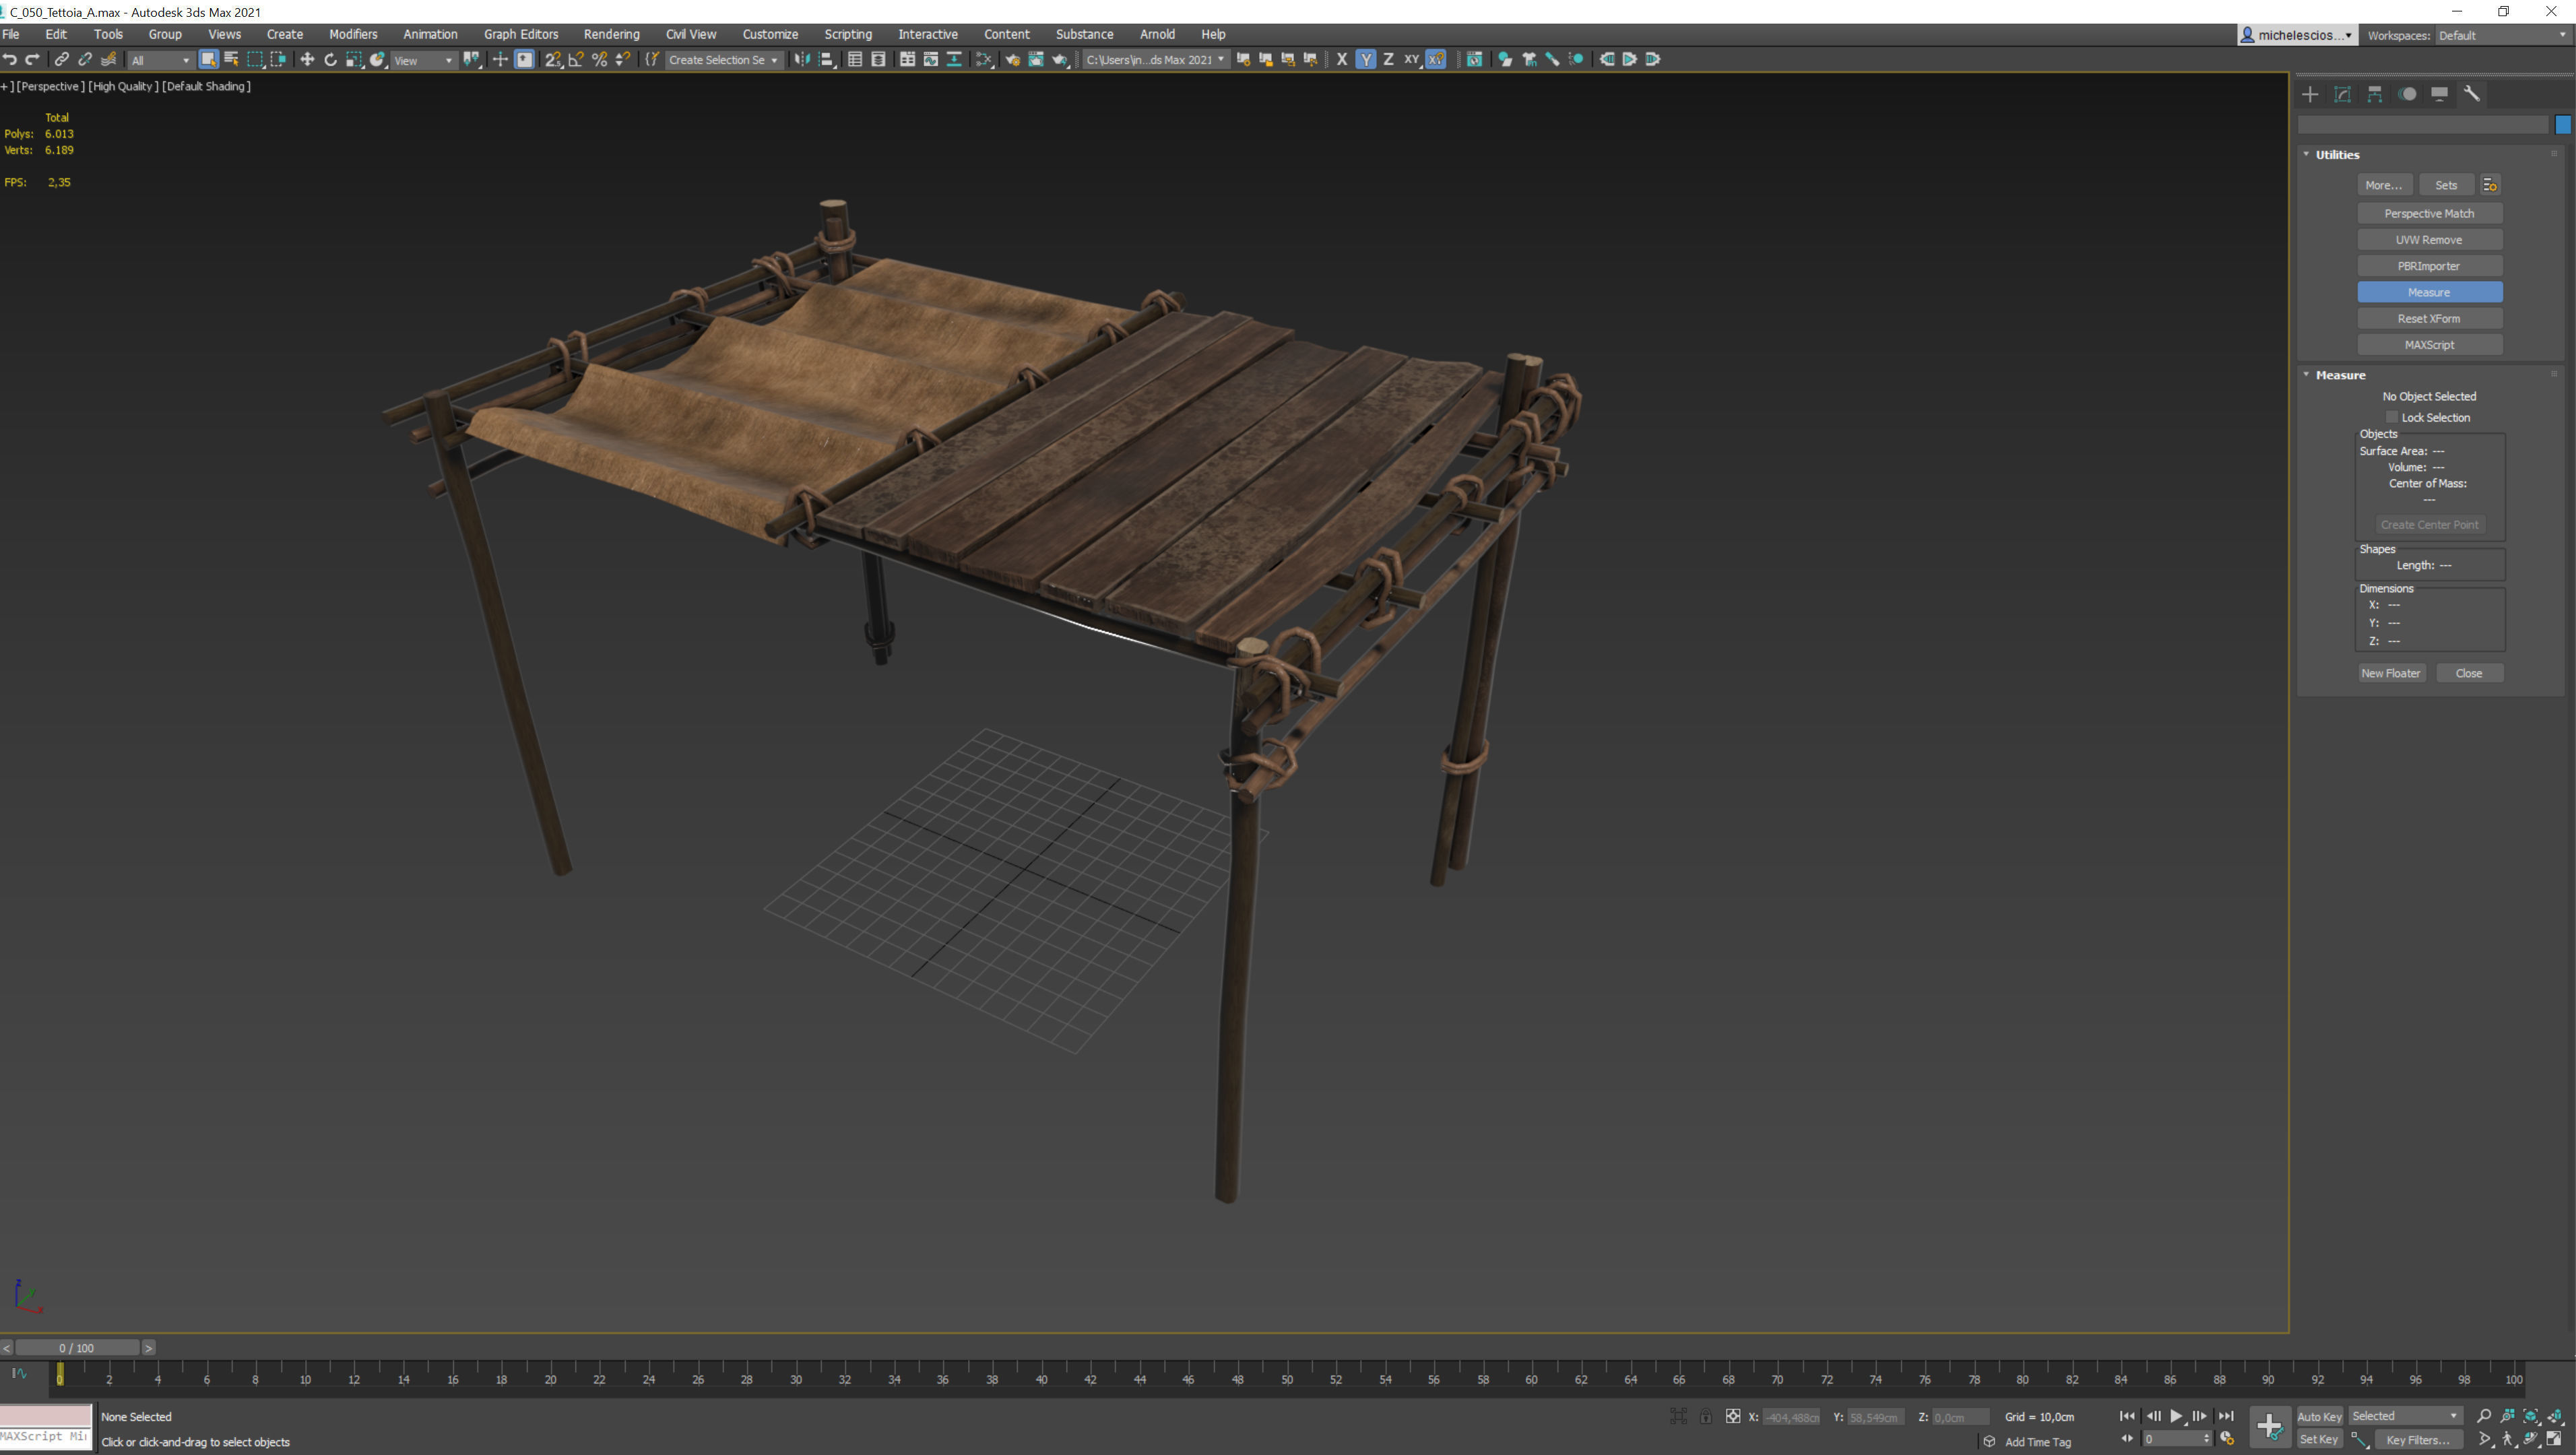Open the Configure Button Sets icon

[2490, 185]
